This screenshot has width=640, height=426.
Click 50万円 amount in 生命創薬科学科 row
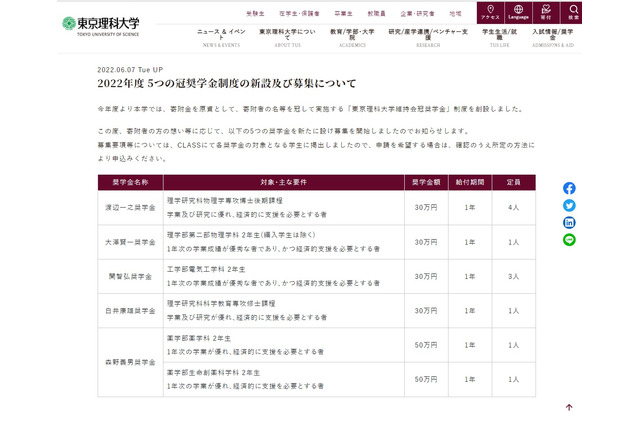pos(426,379)
